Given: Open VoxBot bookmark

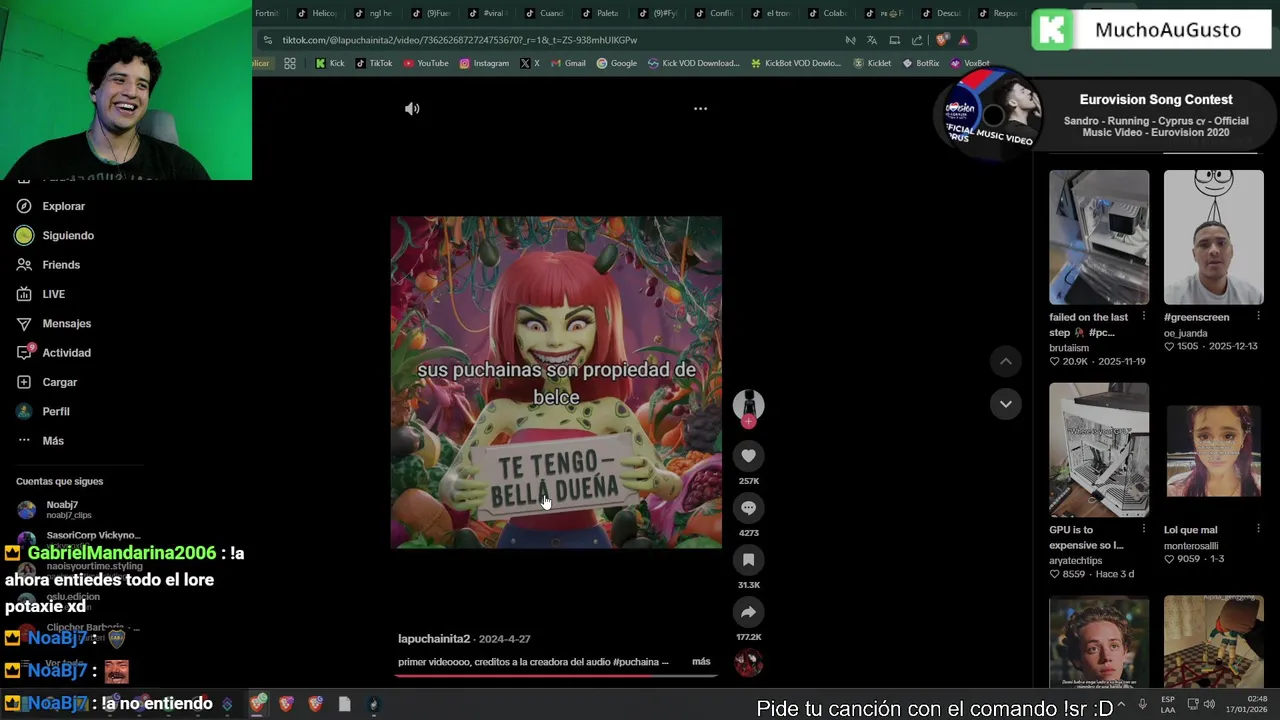Looking at the screenshot, I should tap(970, 63).
